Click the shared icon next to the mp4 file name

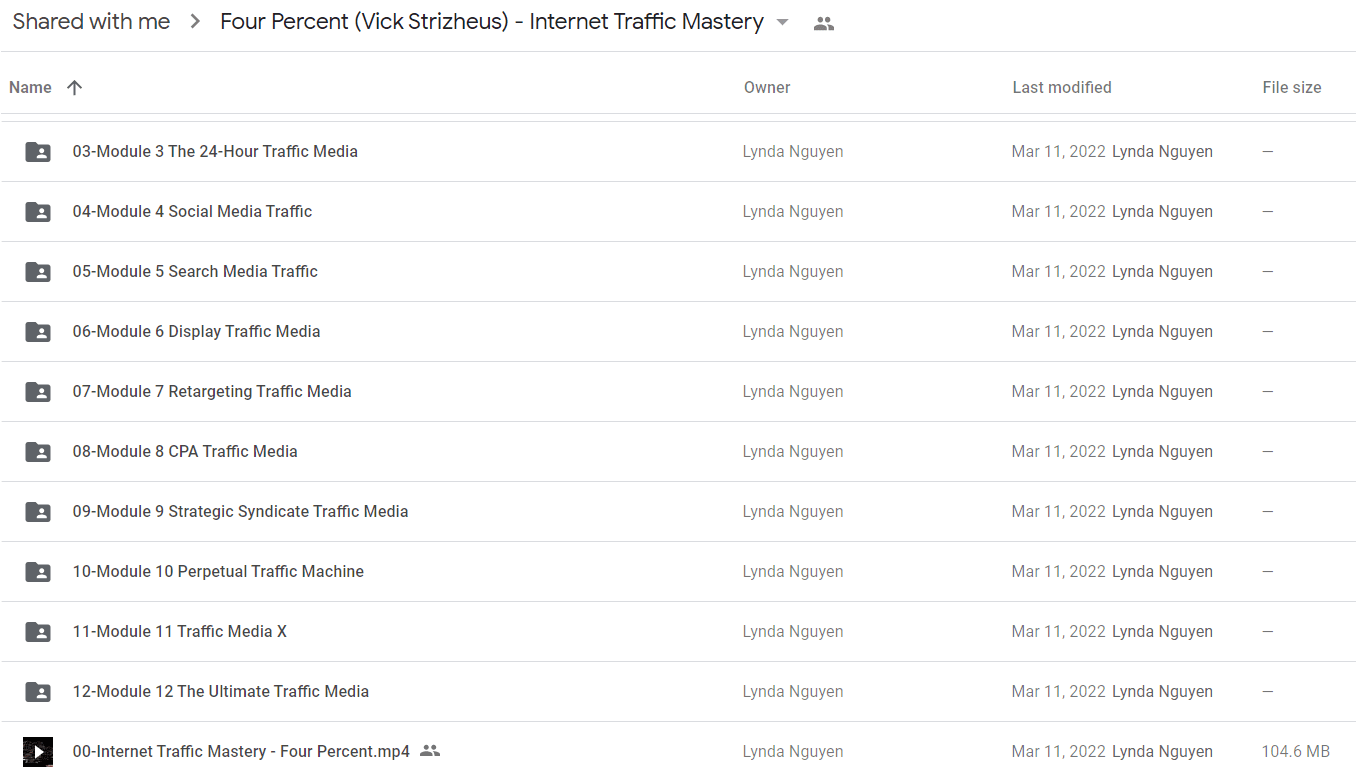[430, 751]
